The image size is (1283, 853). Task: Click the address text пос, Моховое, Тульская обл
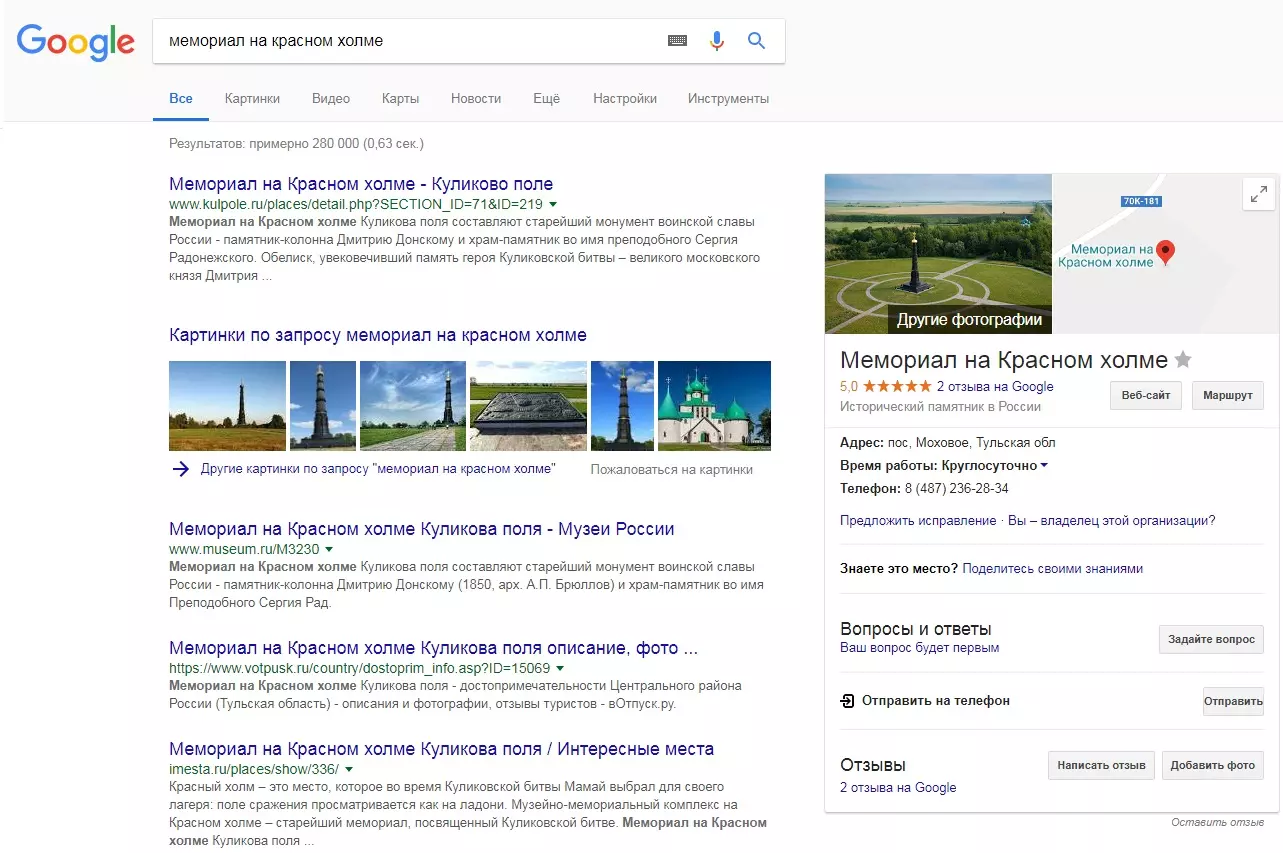pos(972,442)
